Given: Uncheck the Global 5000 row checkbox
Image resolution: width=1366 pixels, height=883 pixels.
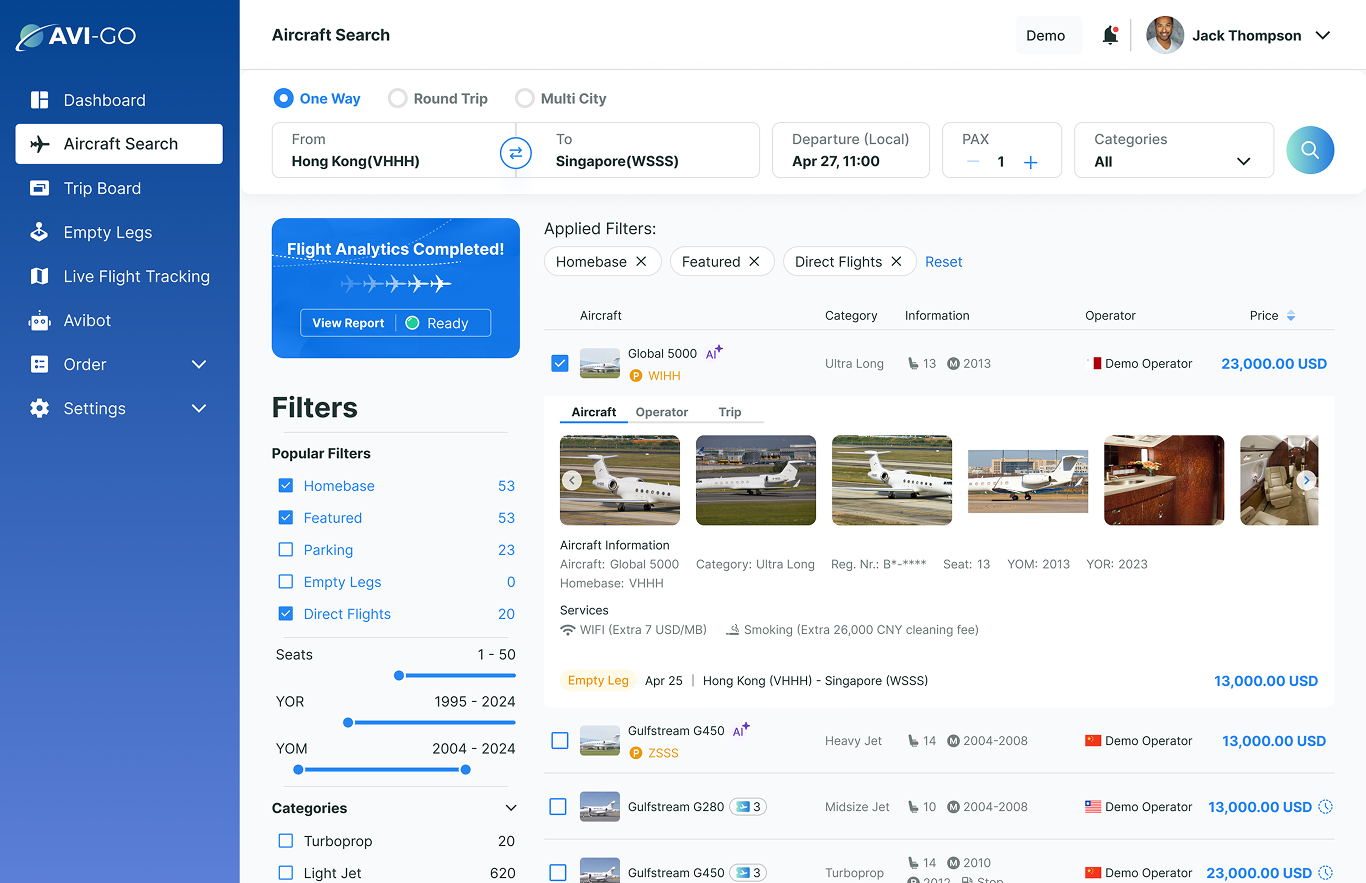Looking at the screenshot, I should pyautogui.click(x=560, y=364).
